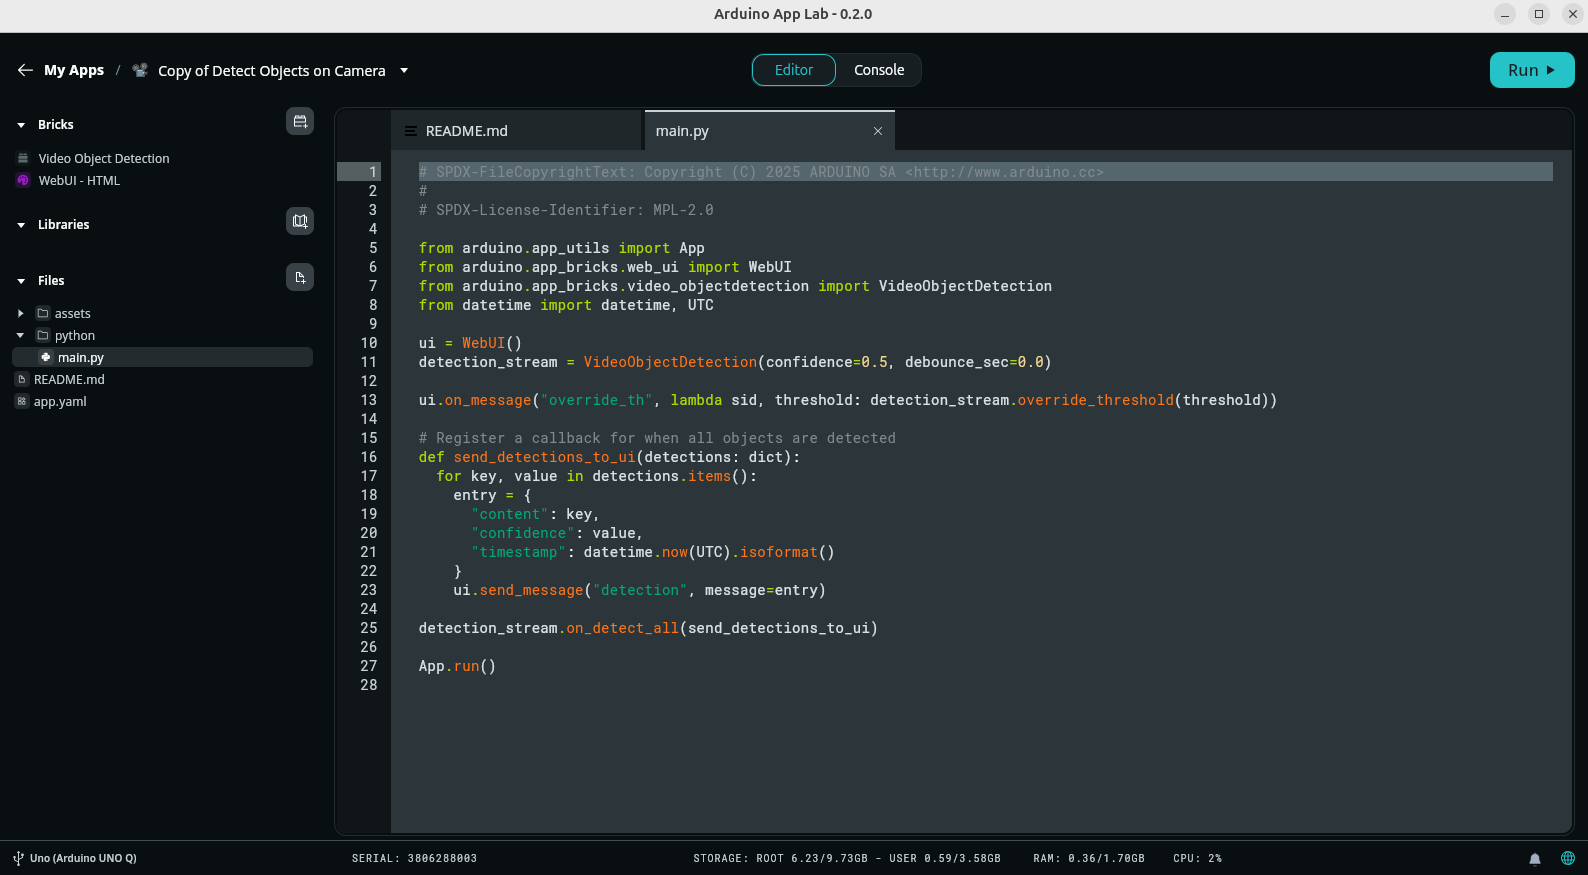Click on 'VideoObjectDetection(confidence=0.5' code text
The height and width of the screenshot is (875, 1588).
[x=735, y=362]
